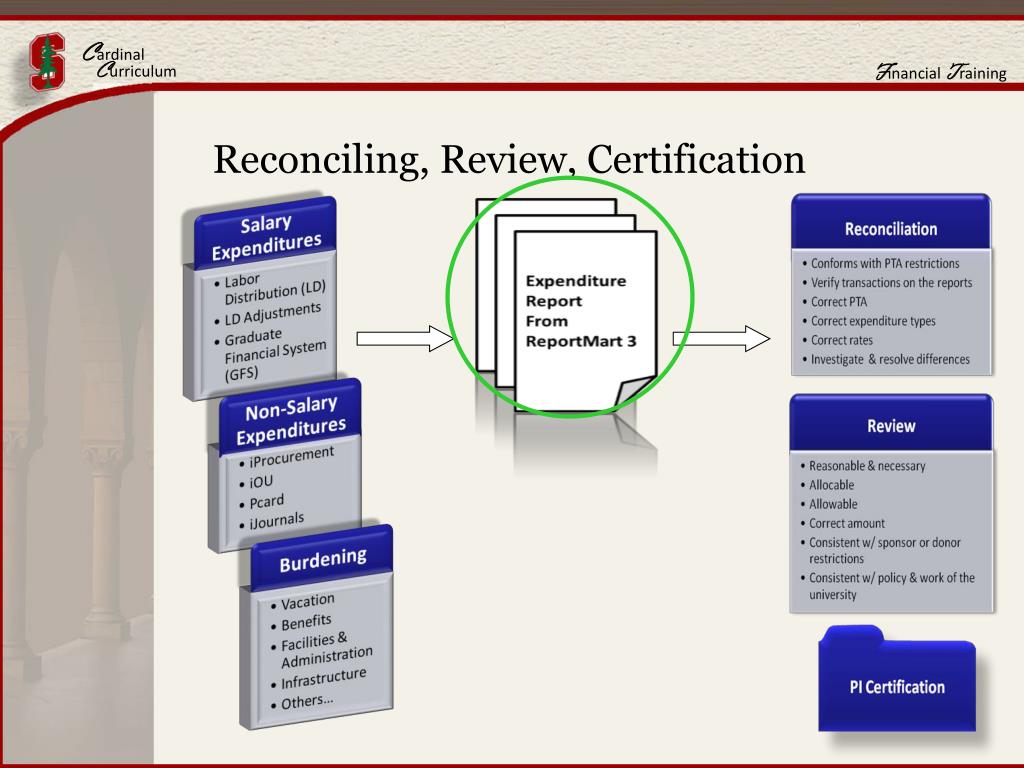Screen dimensions: 1024x768
Task: Open the PI Certification folder
Action: click(897, 679)
